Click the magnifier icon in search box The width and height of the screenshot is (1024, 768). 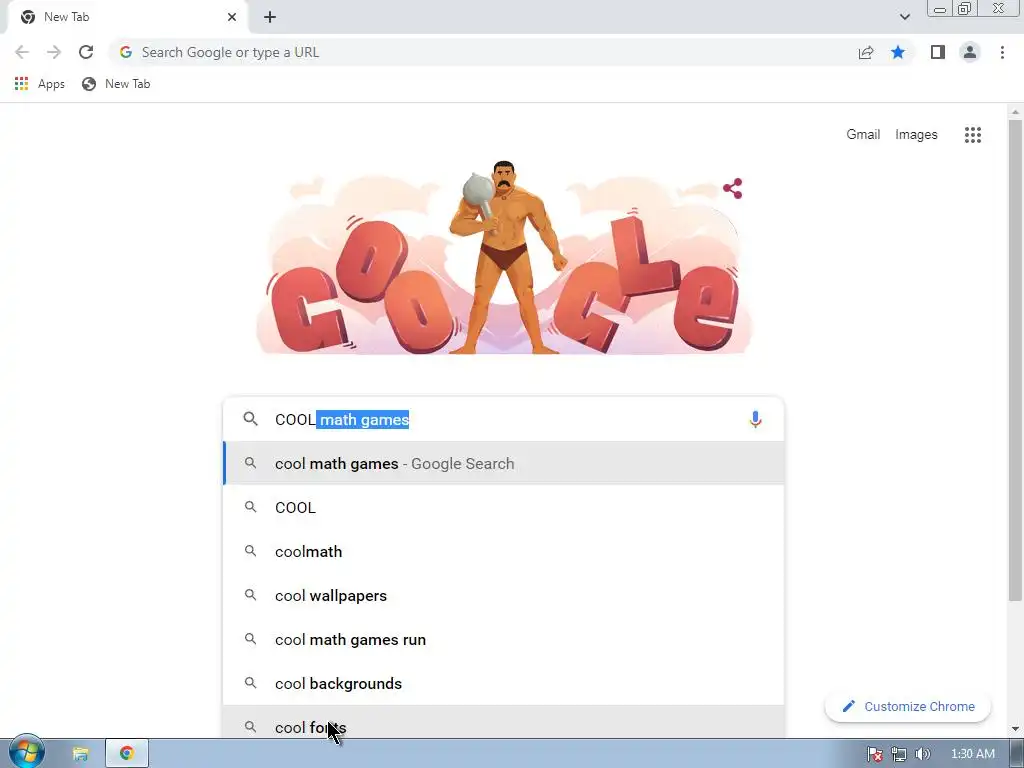pos(250,419)
